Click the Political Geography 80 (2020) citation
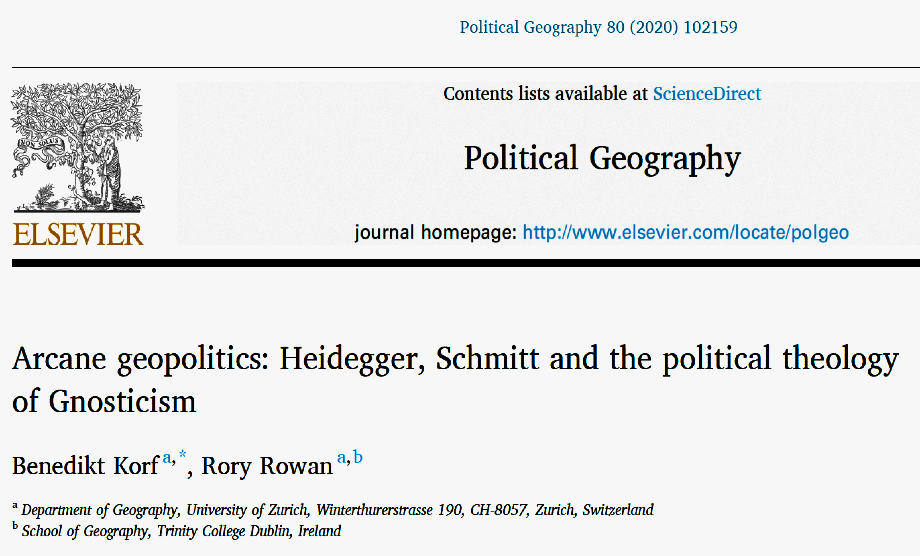Viewport: 920px width, 556px height. 598,27
